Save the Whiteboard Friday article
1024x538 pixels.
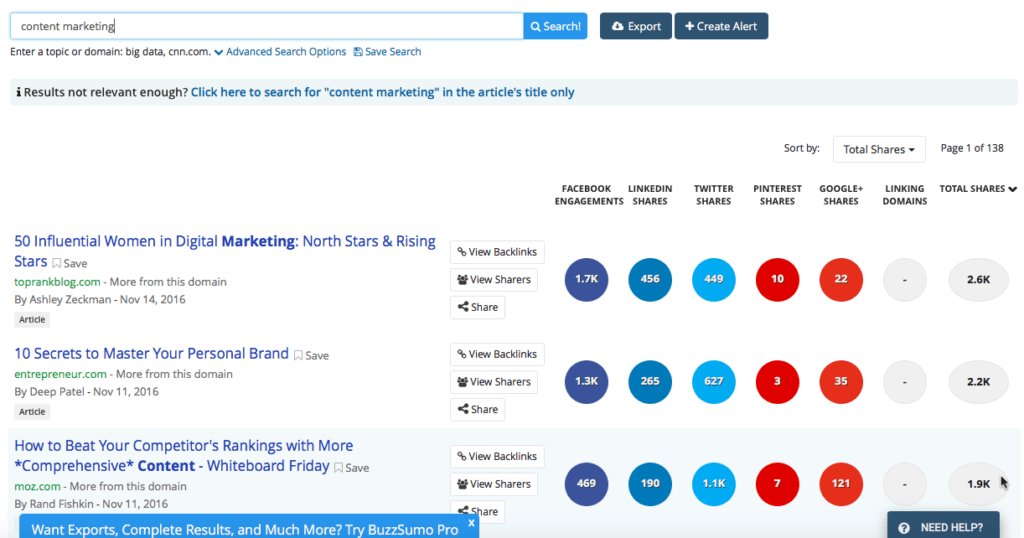(x=351, y=468)
